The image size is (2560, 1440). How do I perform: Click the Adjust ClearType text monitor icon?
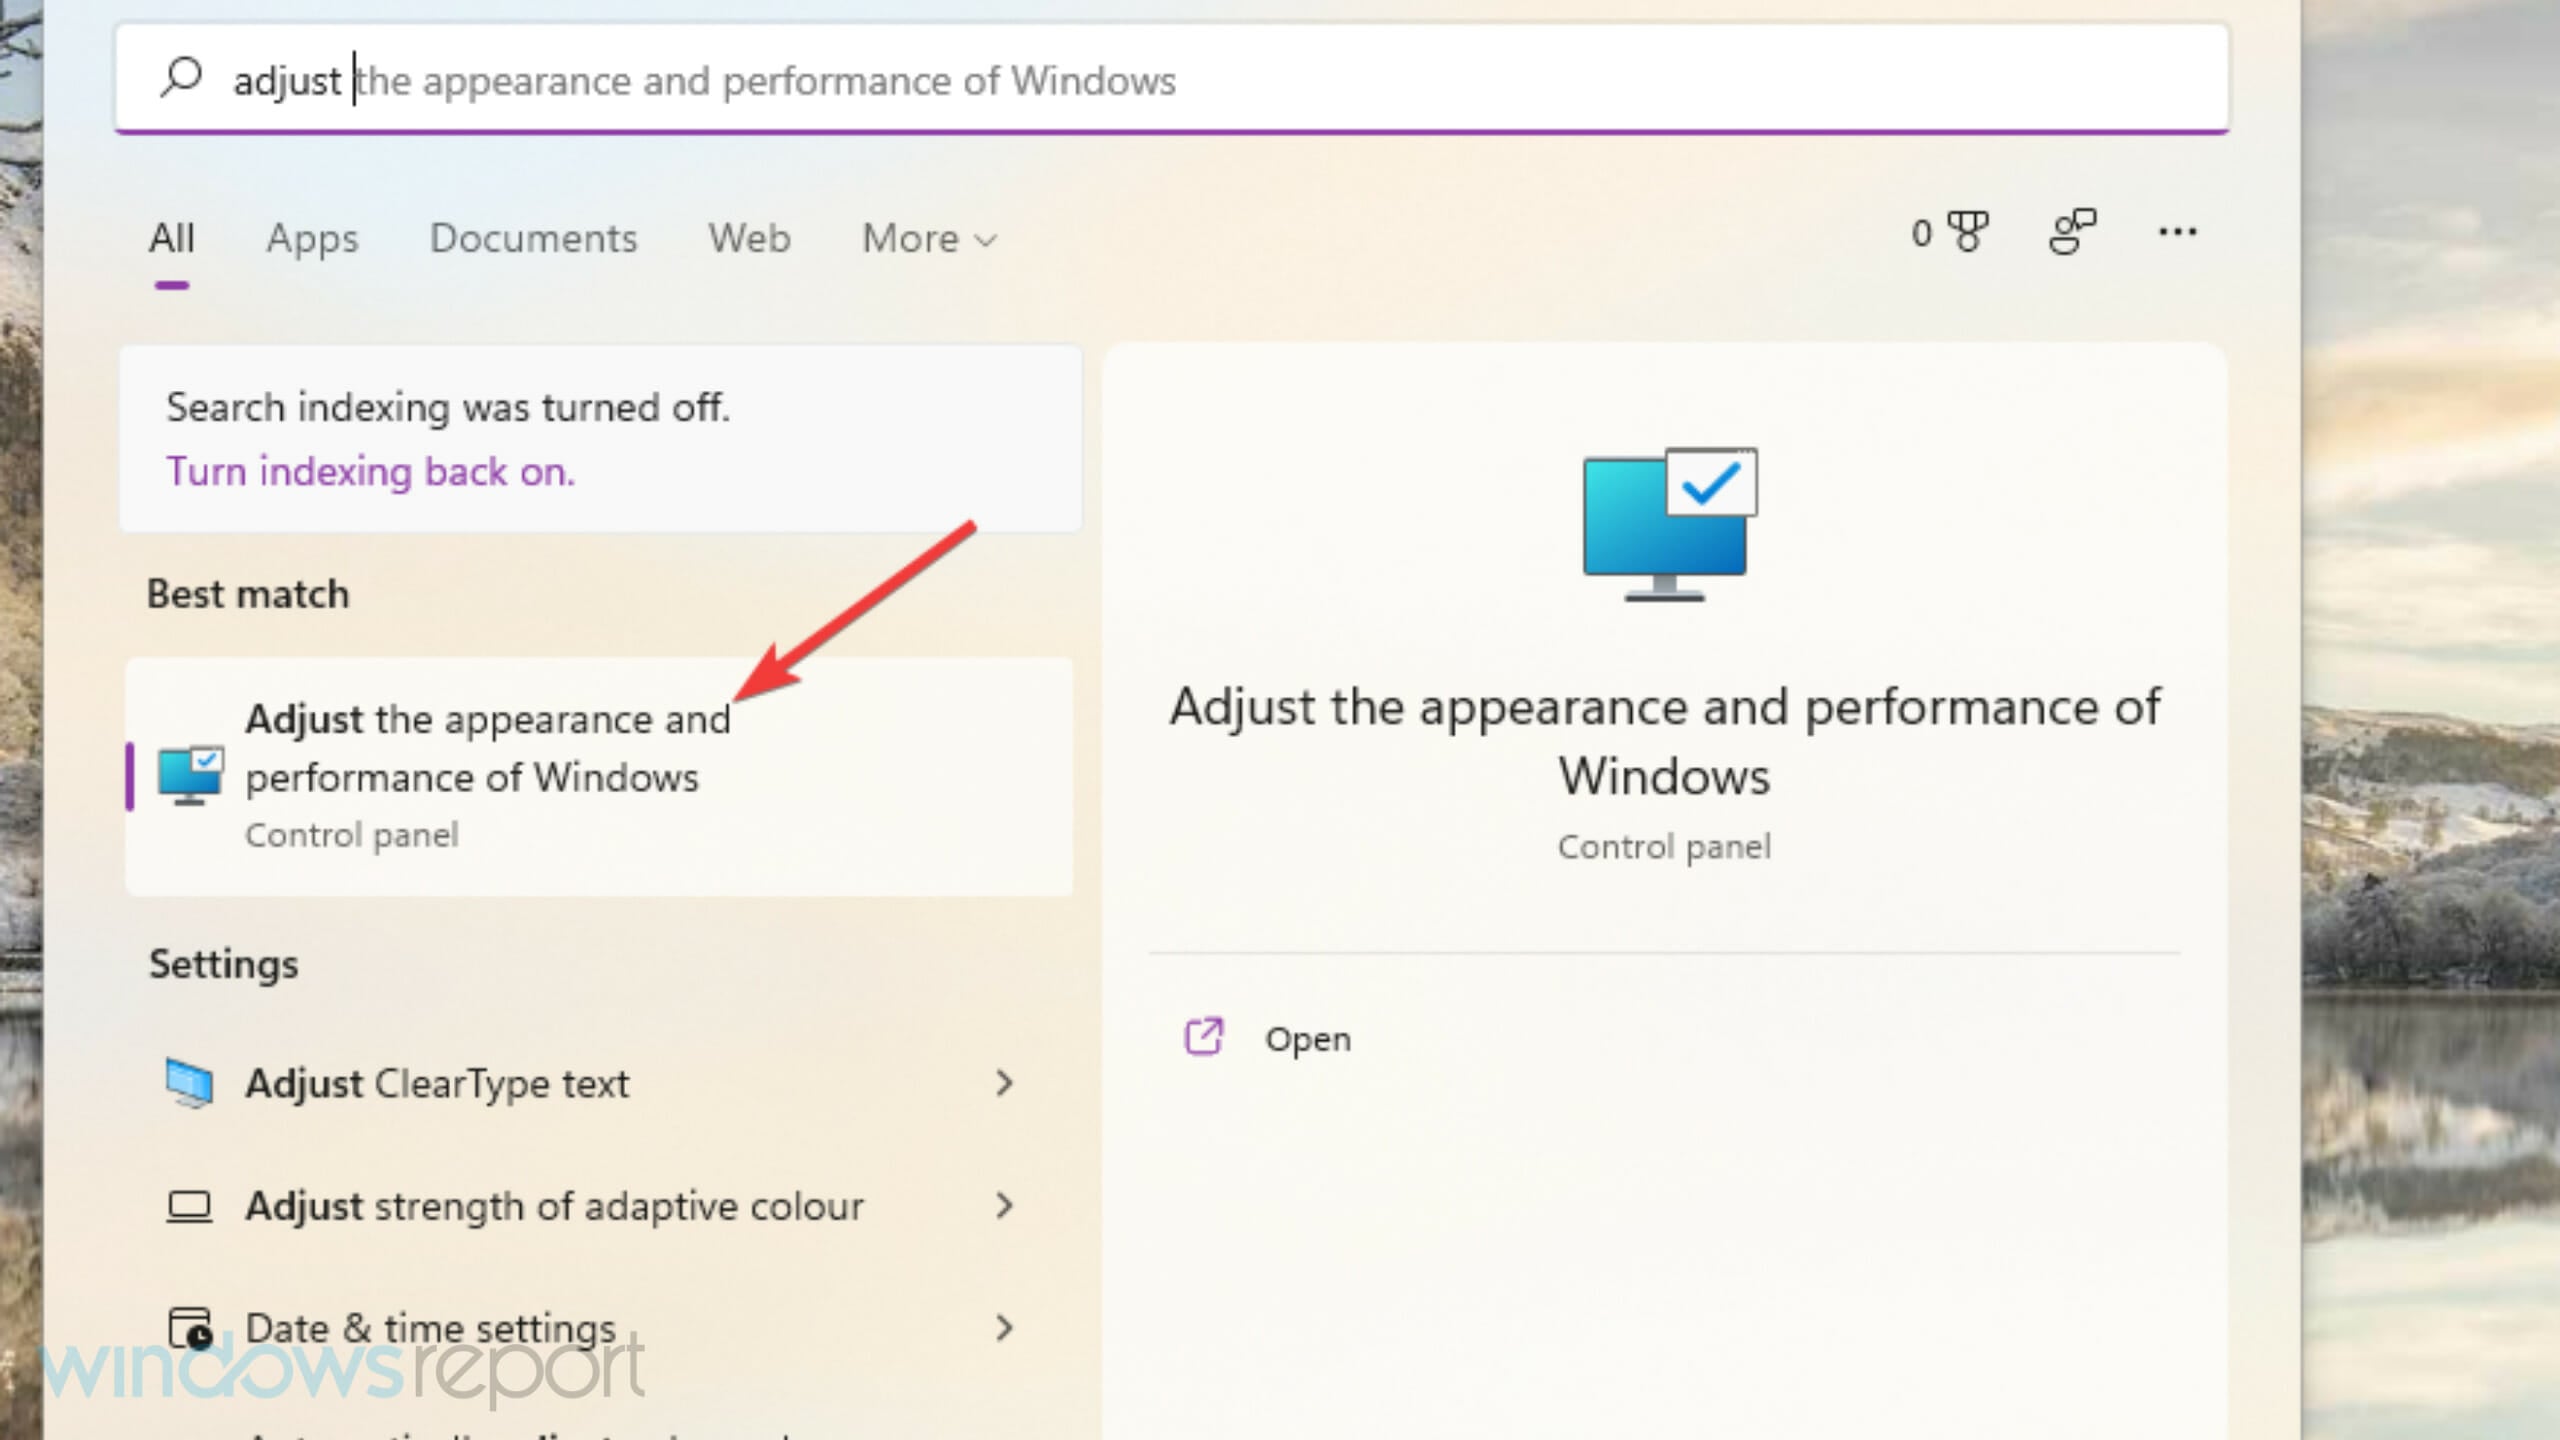(189, 1083)
